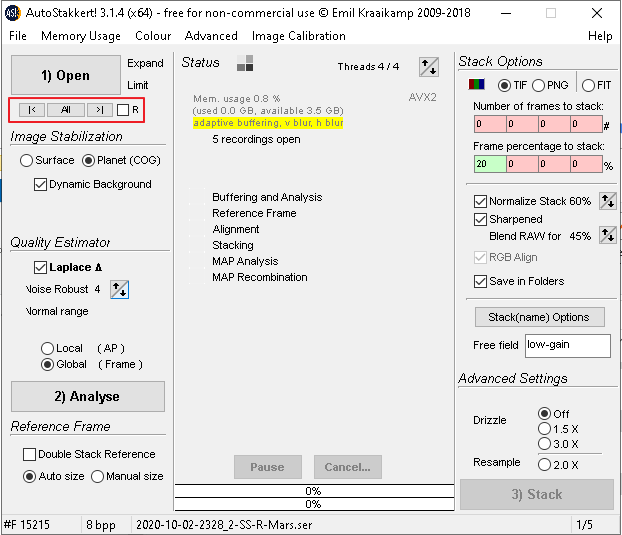Click the status squares icon
This screenshot has width=622, height=535.
click(245, 63)
